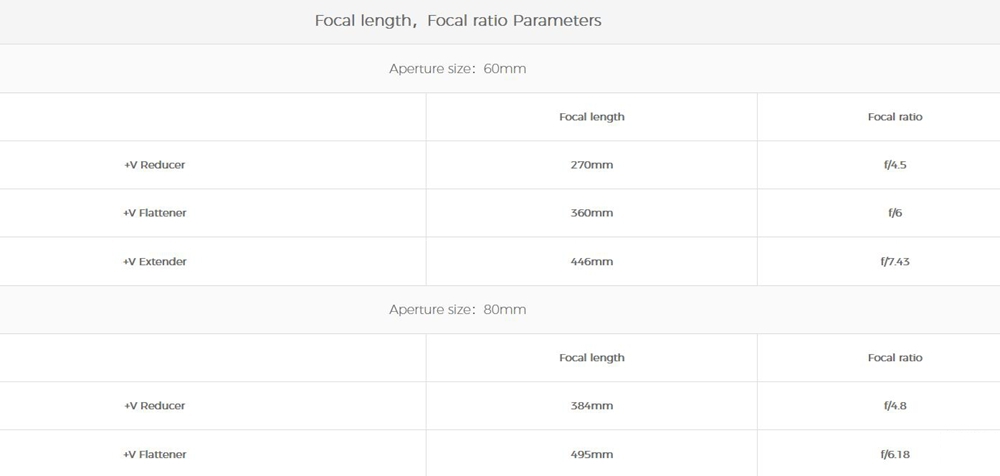Viewport: 1000px width, 476px height.
Task: Click Focal ratio column header in 60mm table
Action: [x=895, y=117]
